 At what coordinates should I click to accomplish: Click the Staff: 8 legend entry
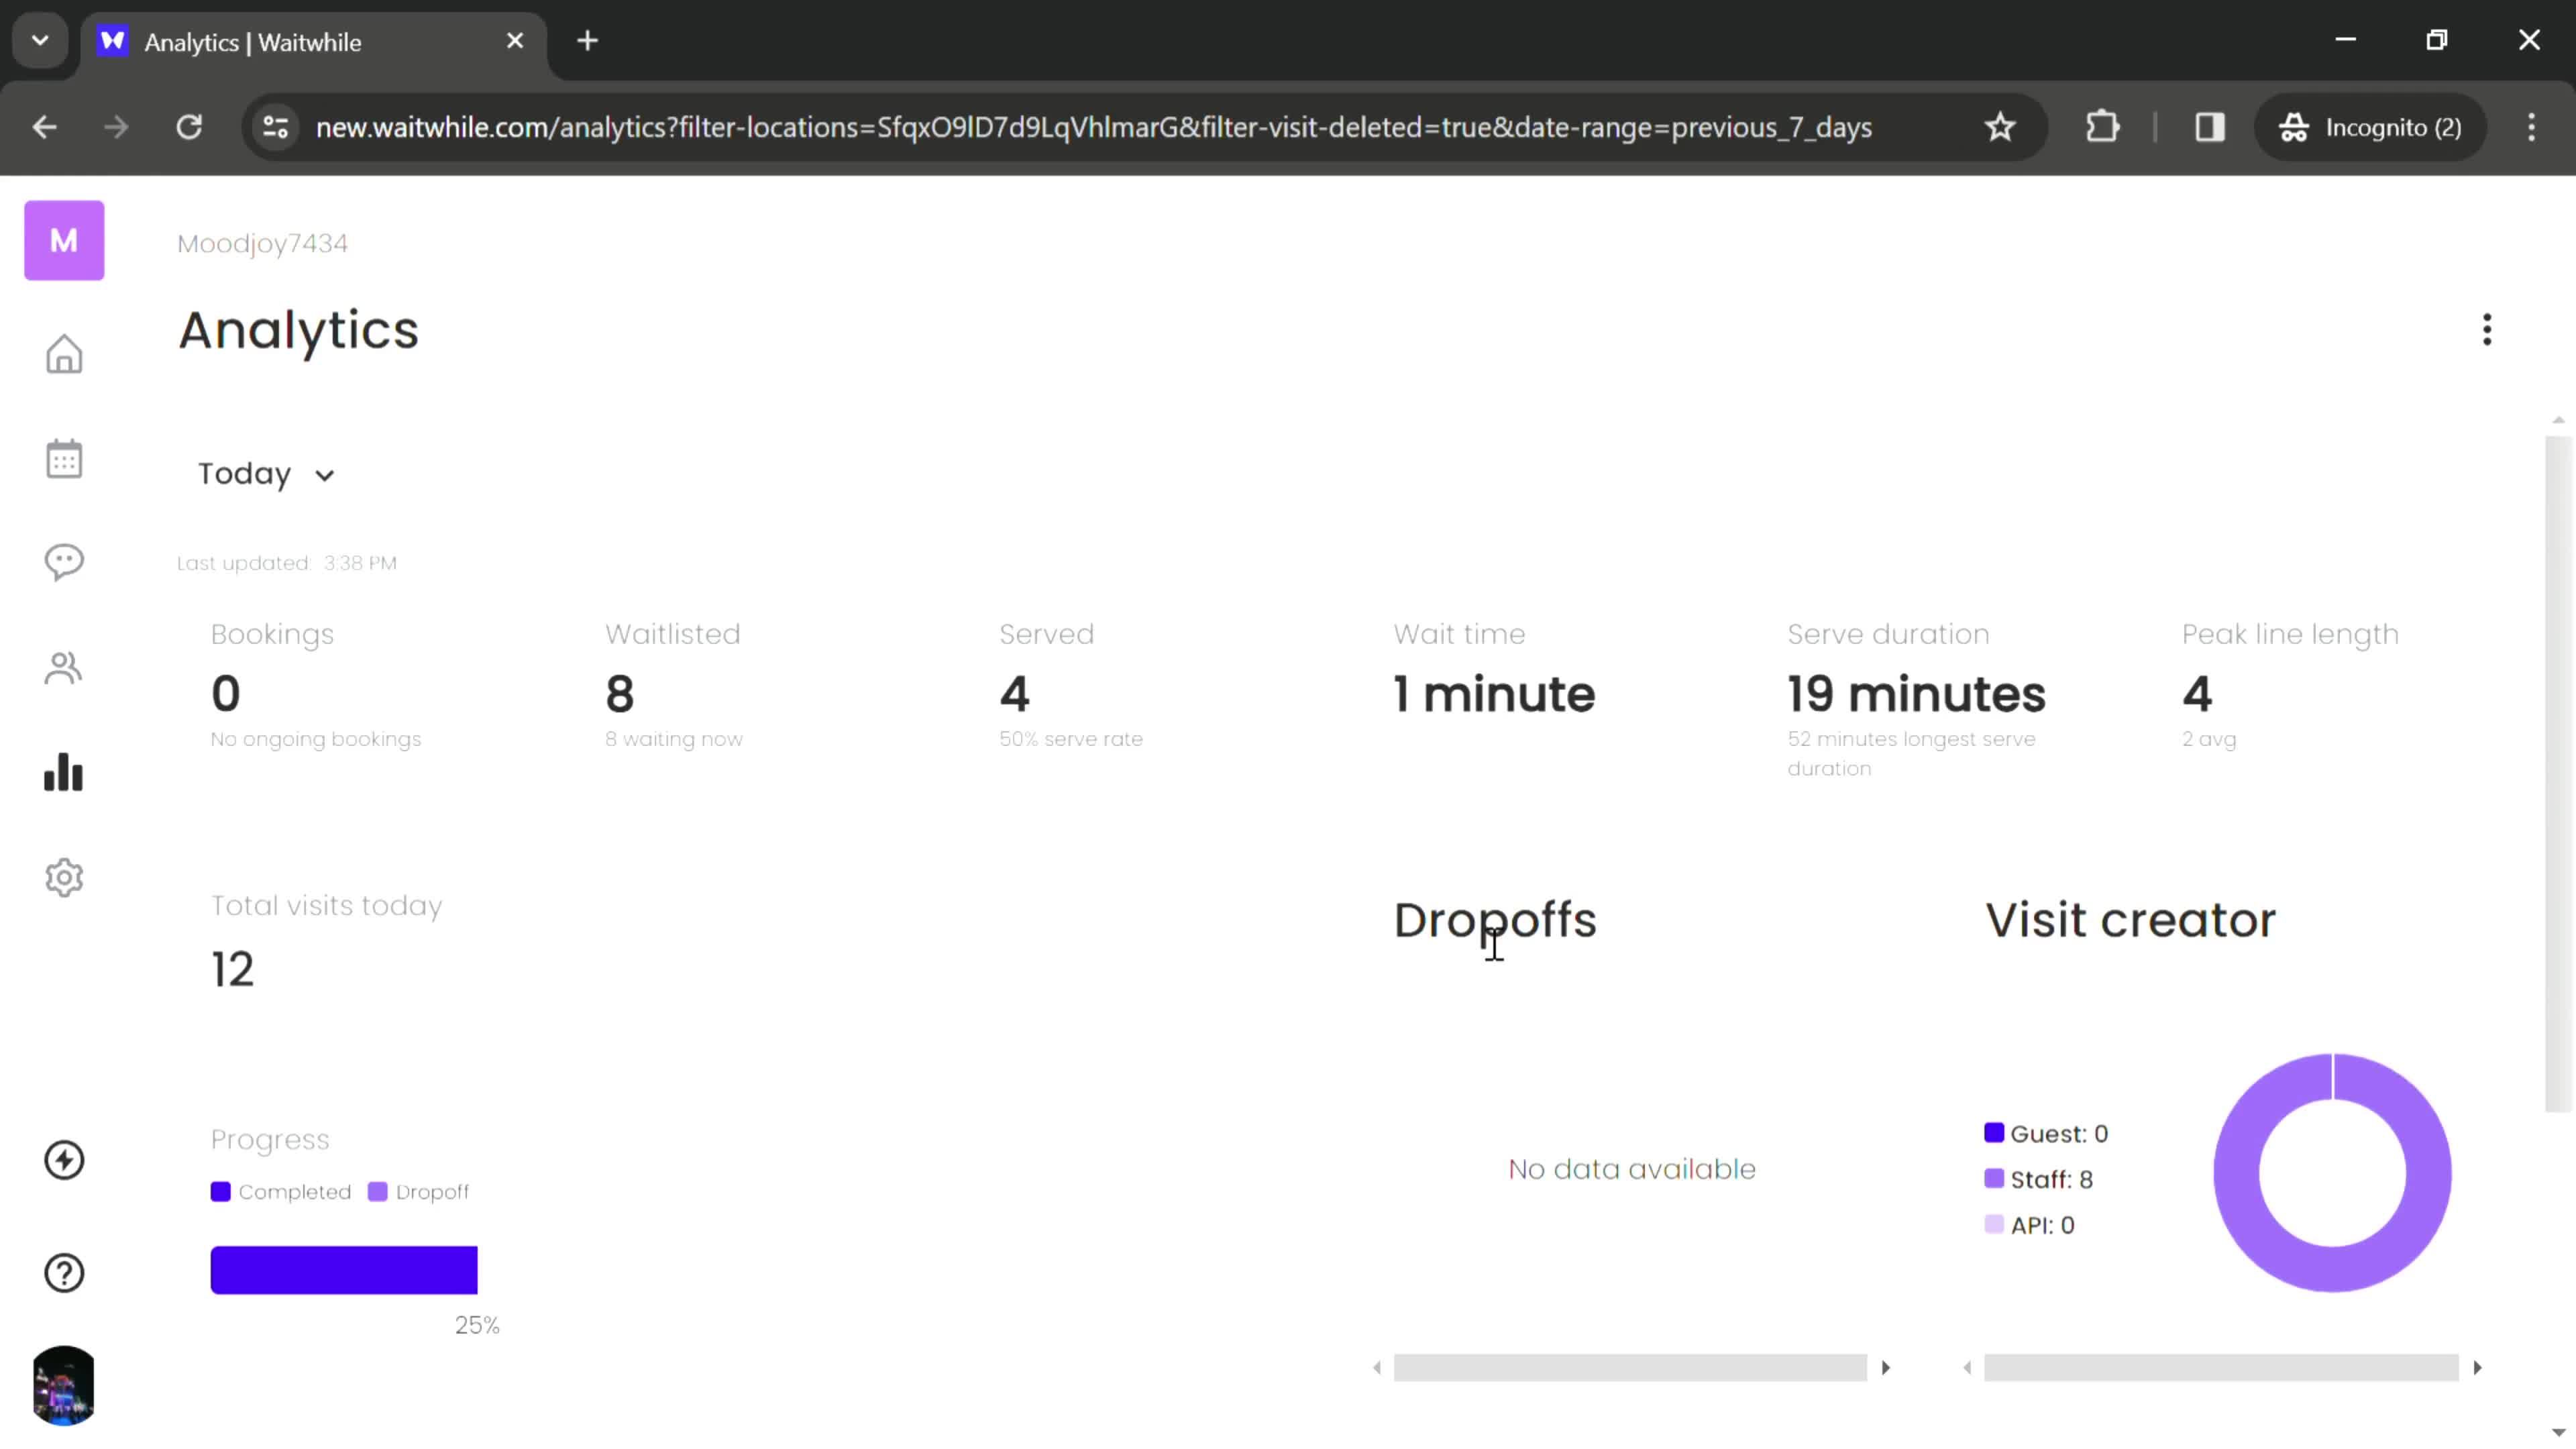coord(2038,1180)
